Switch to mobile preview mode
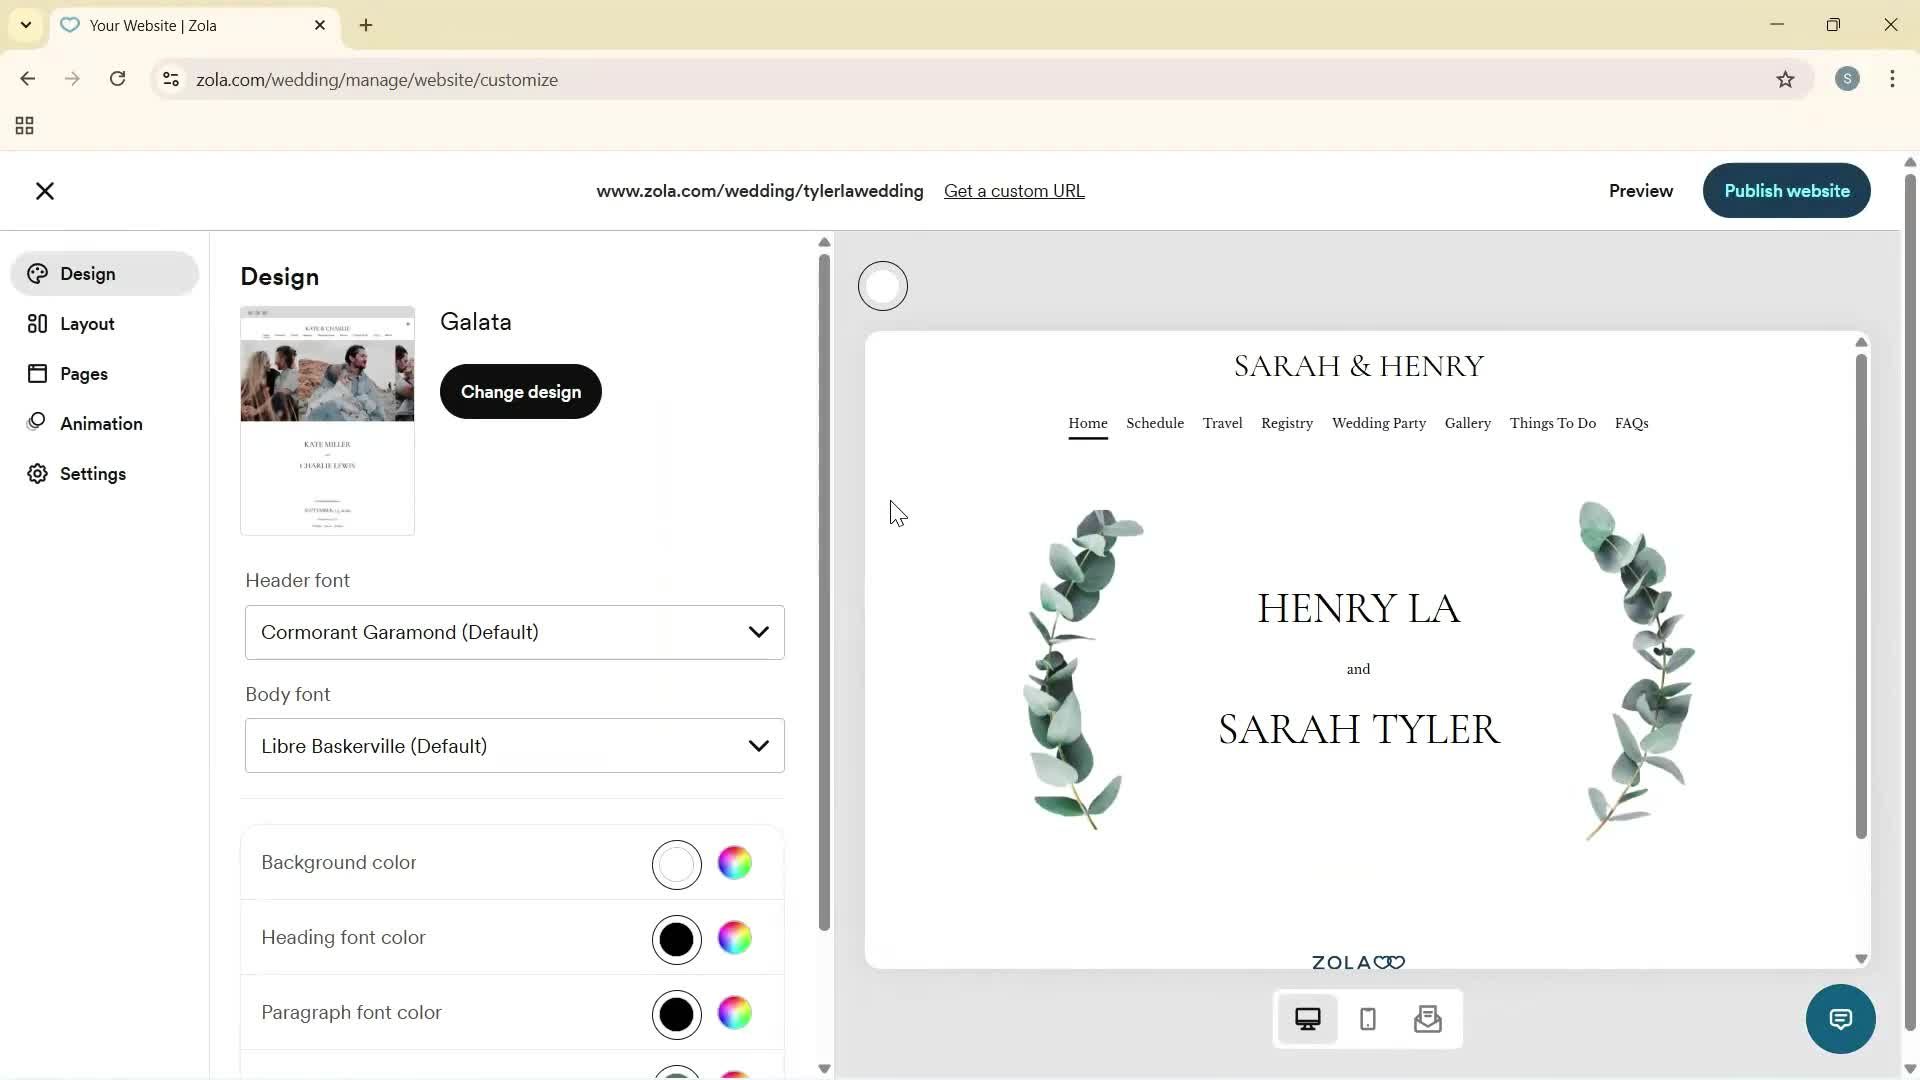Image resolution: width=1920 pixels, height=1080 pixels. pos(1367,1018)
